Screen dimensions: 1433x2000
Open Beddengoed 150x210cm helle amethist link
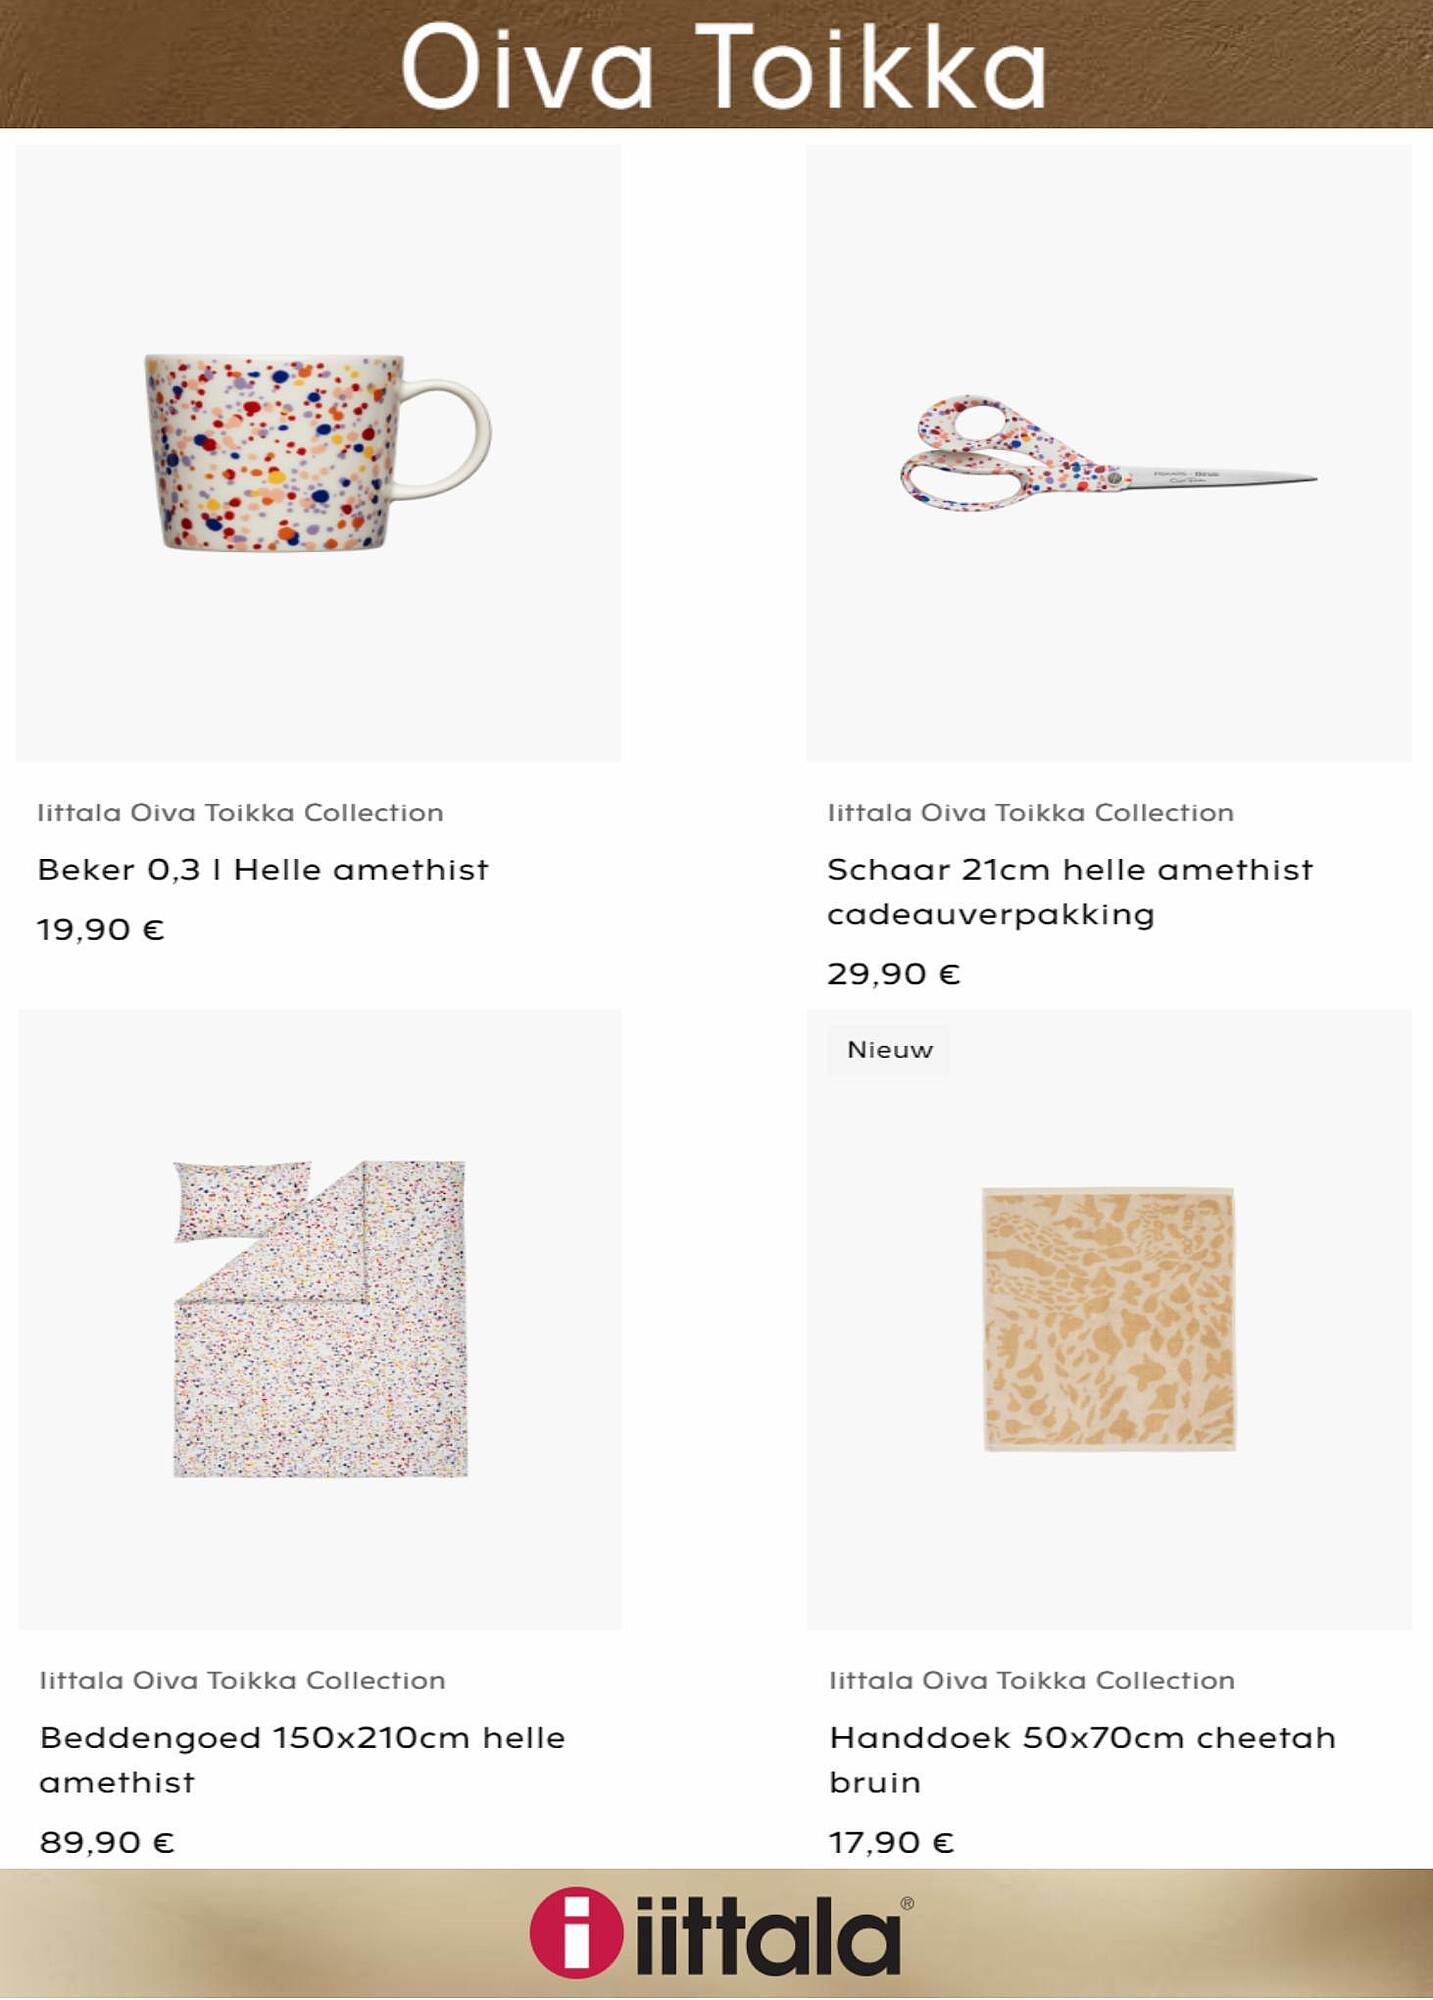[302, 1760]
